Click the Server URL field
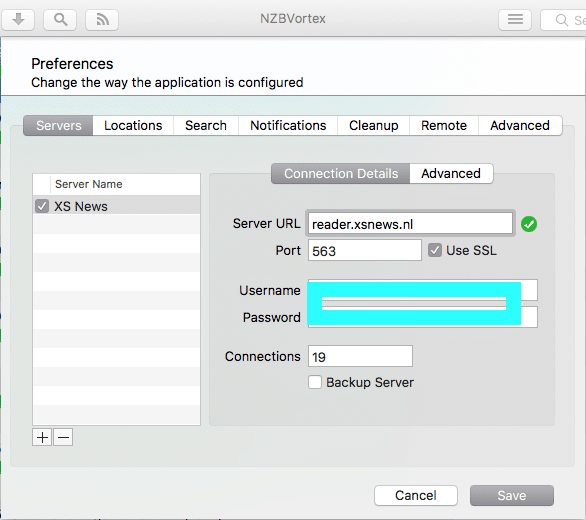This screenshot has height=520, width=586. pos(410,224)
